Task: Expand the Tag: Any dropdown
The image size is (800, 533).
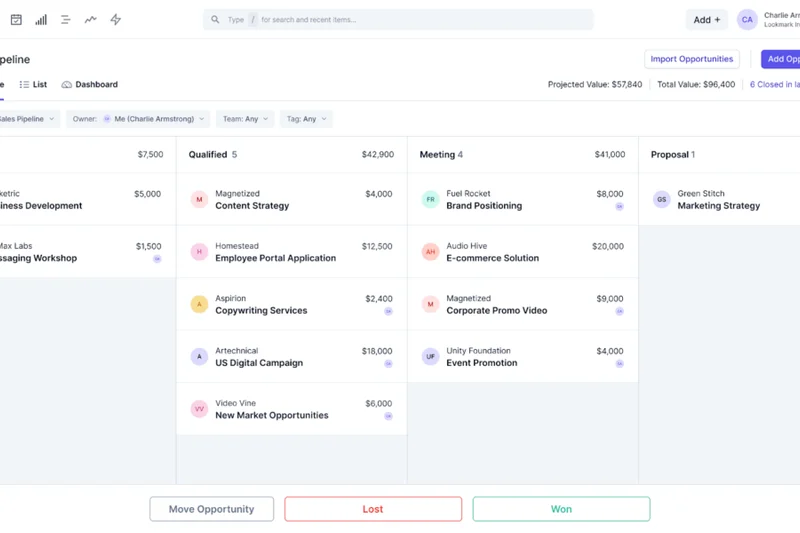Action: coord(306,119)
